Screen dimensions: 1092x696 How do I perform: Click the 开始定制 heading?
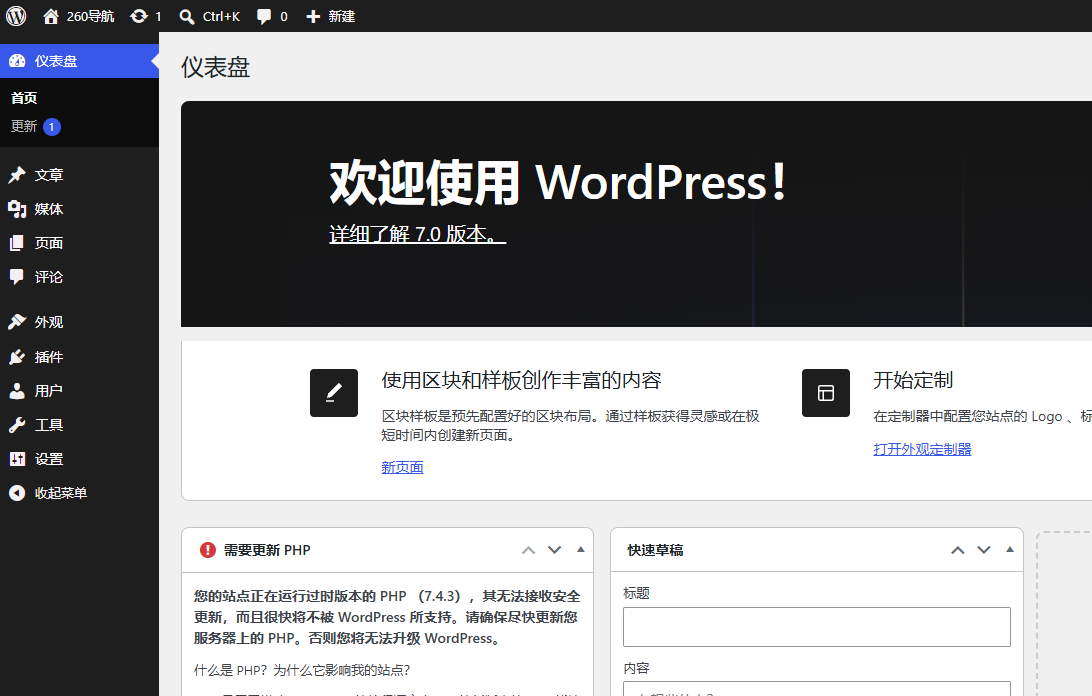click(x=913, y=380)
